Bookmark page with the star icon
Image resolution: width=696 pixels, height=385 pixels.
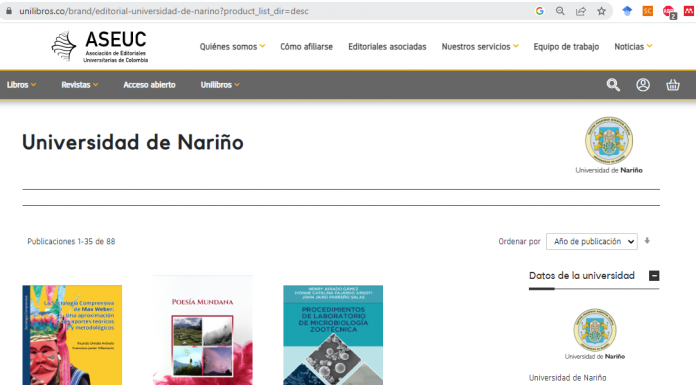point(601,11)
